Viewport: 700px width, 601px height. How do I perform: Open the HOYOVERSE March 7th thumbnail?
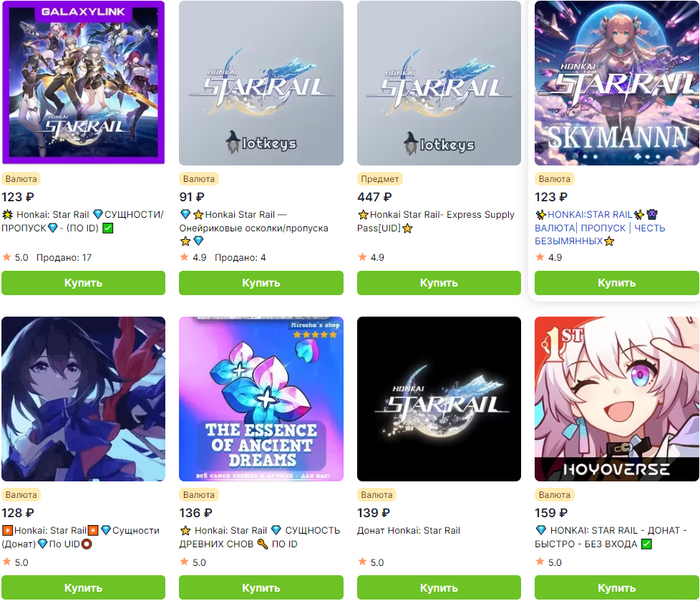click(617, 399)
